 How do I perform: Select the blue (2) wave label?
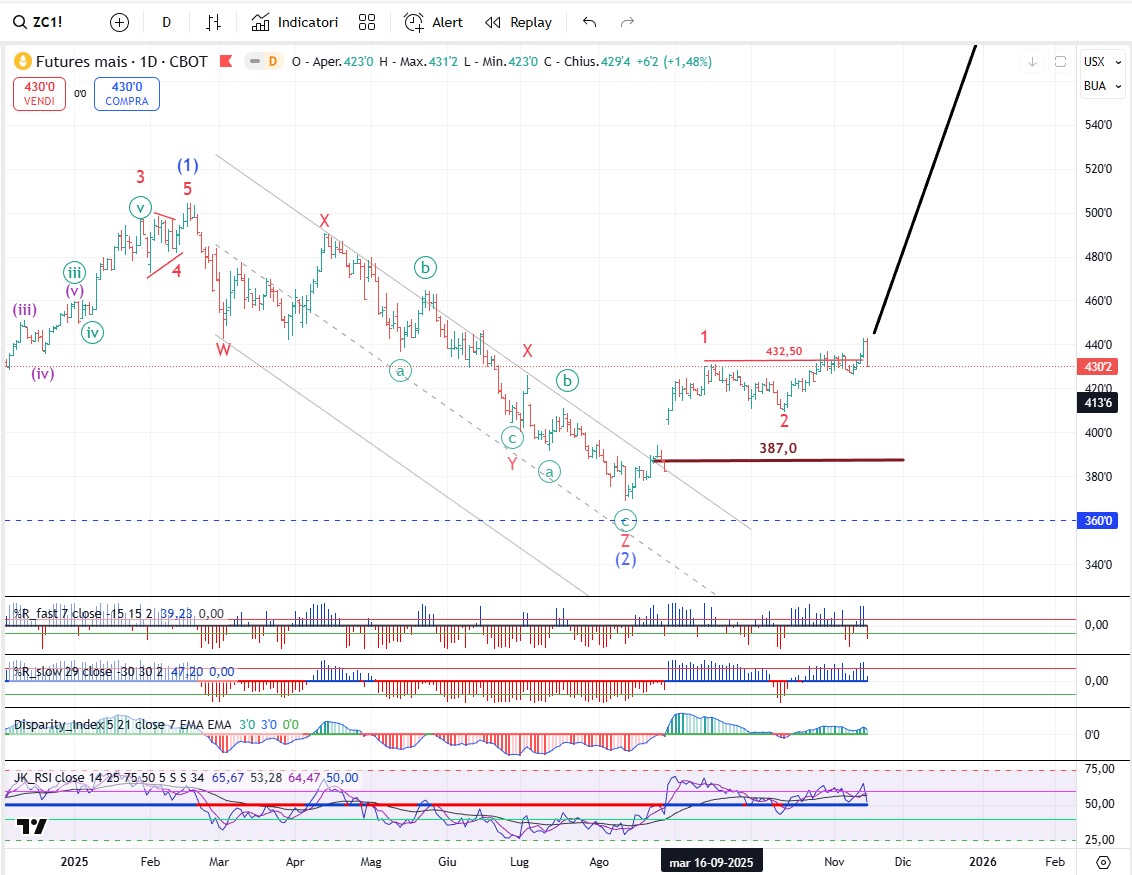tap(626, 560)
